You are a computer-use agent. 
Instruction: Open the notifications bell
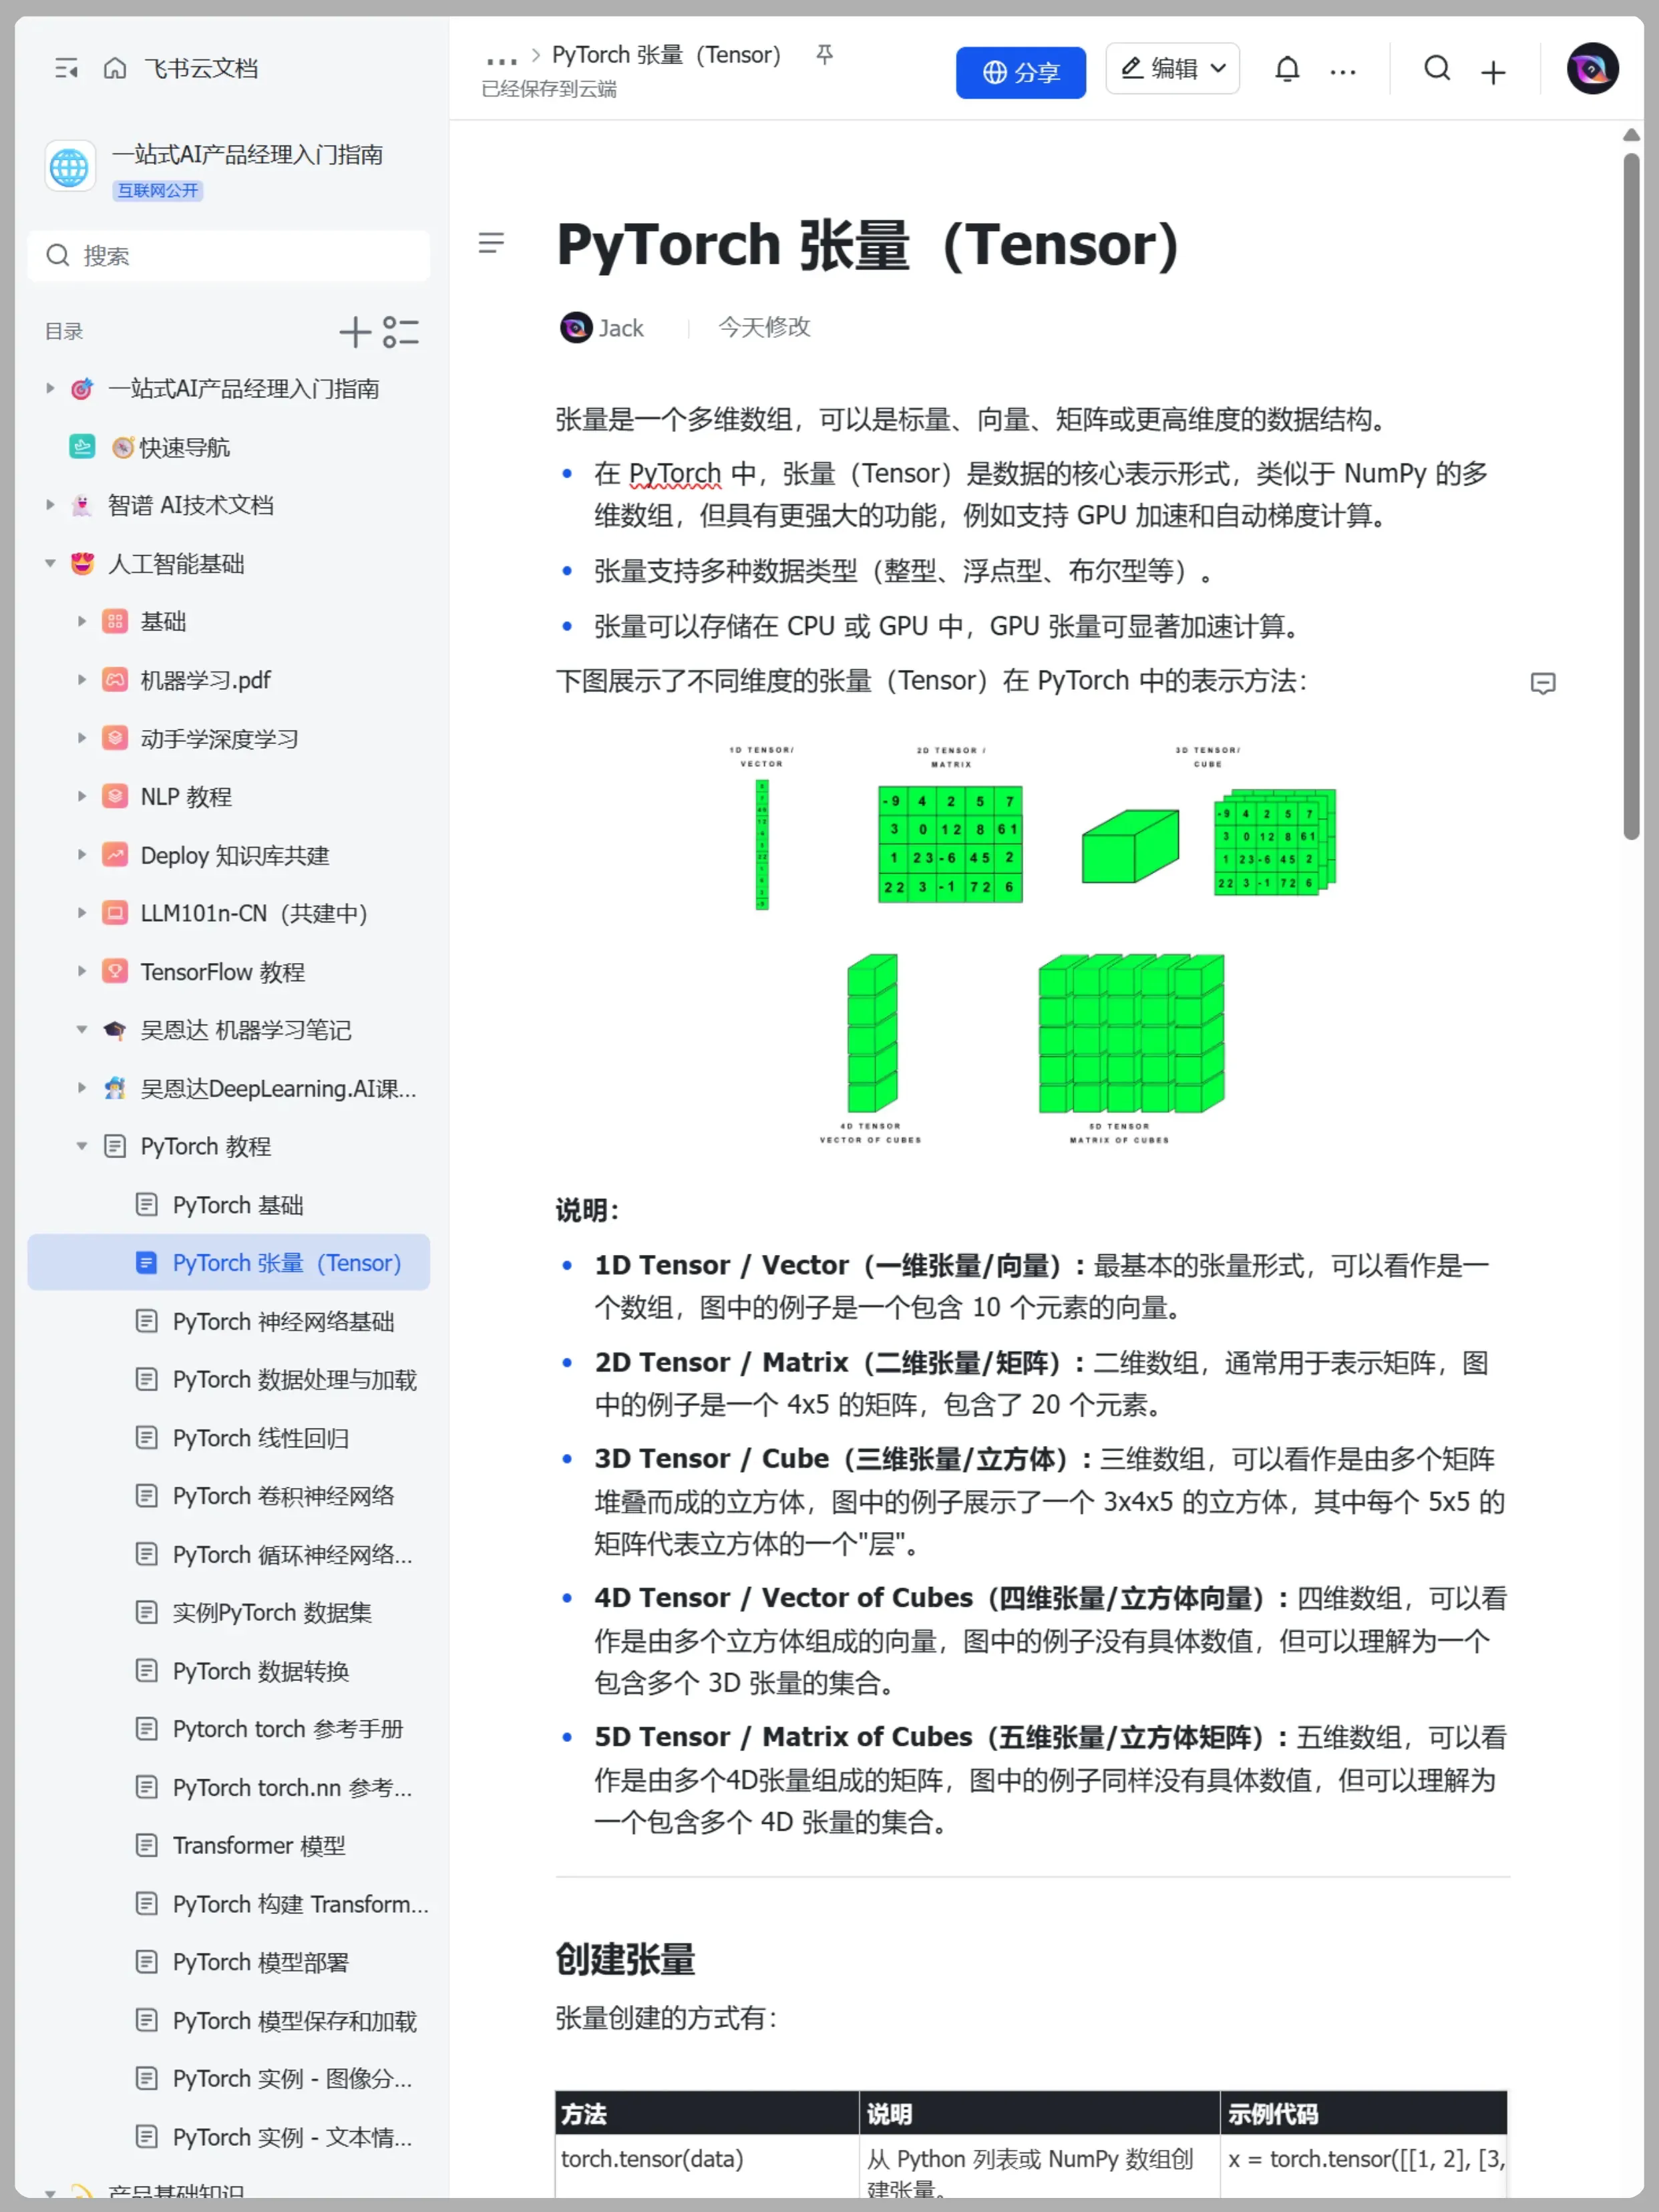[x=1287, y=70]
